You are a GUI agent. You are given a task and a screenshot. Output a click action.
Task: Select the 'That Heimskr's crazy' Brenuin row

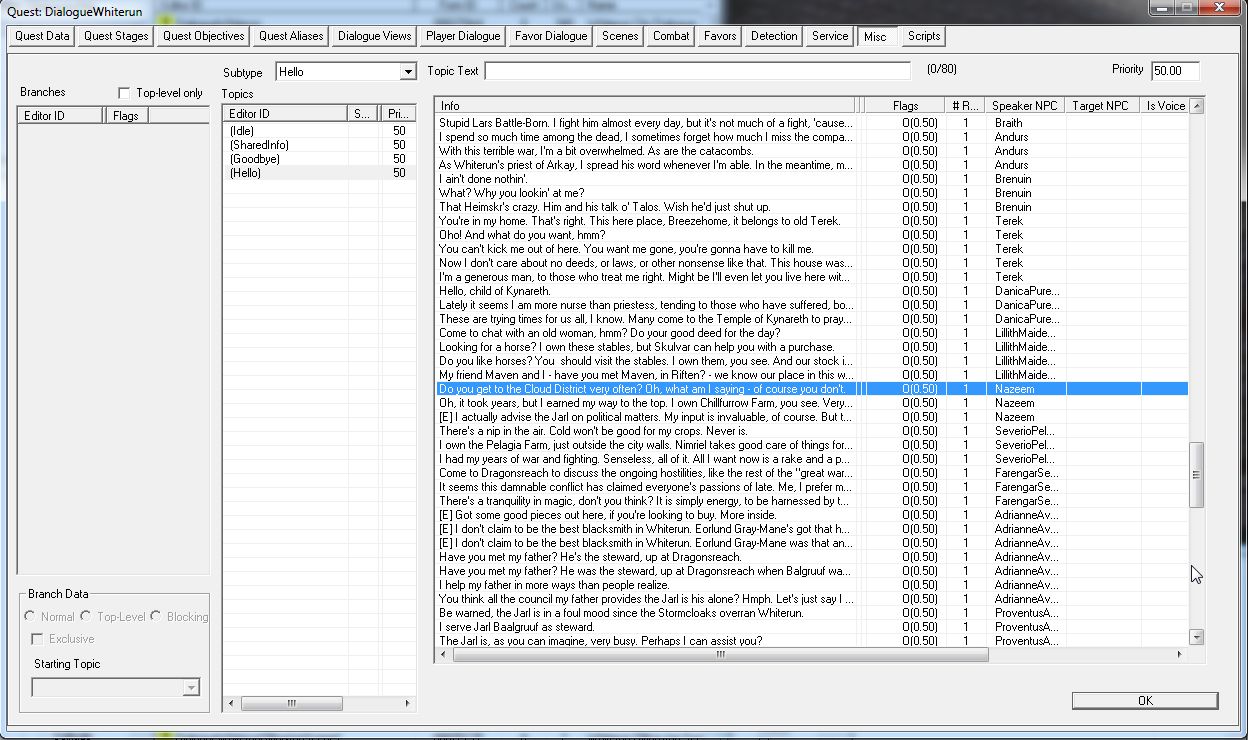click(x=812, y=207)
